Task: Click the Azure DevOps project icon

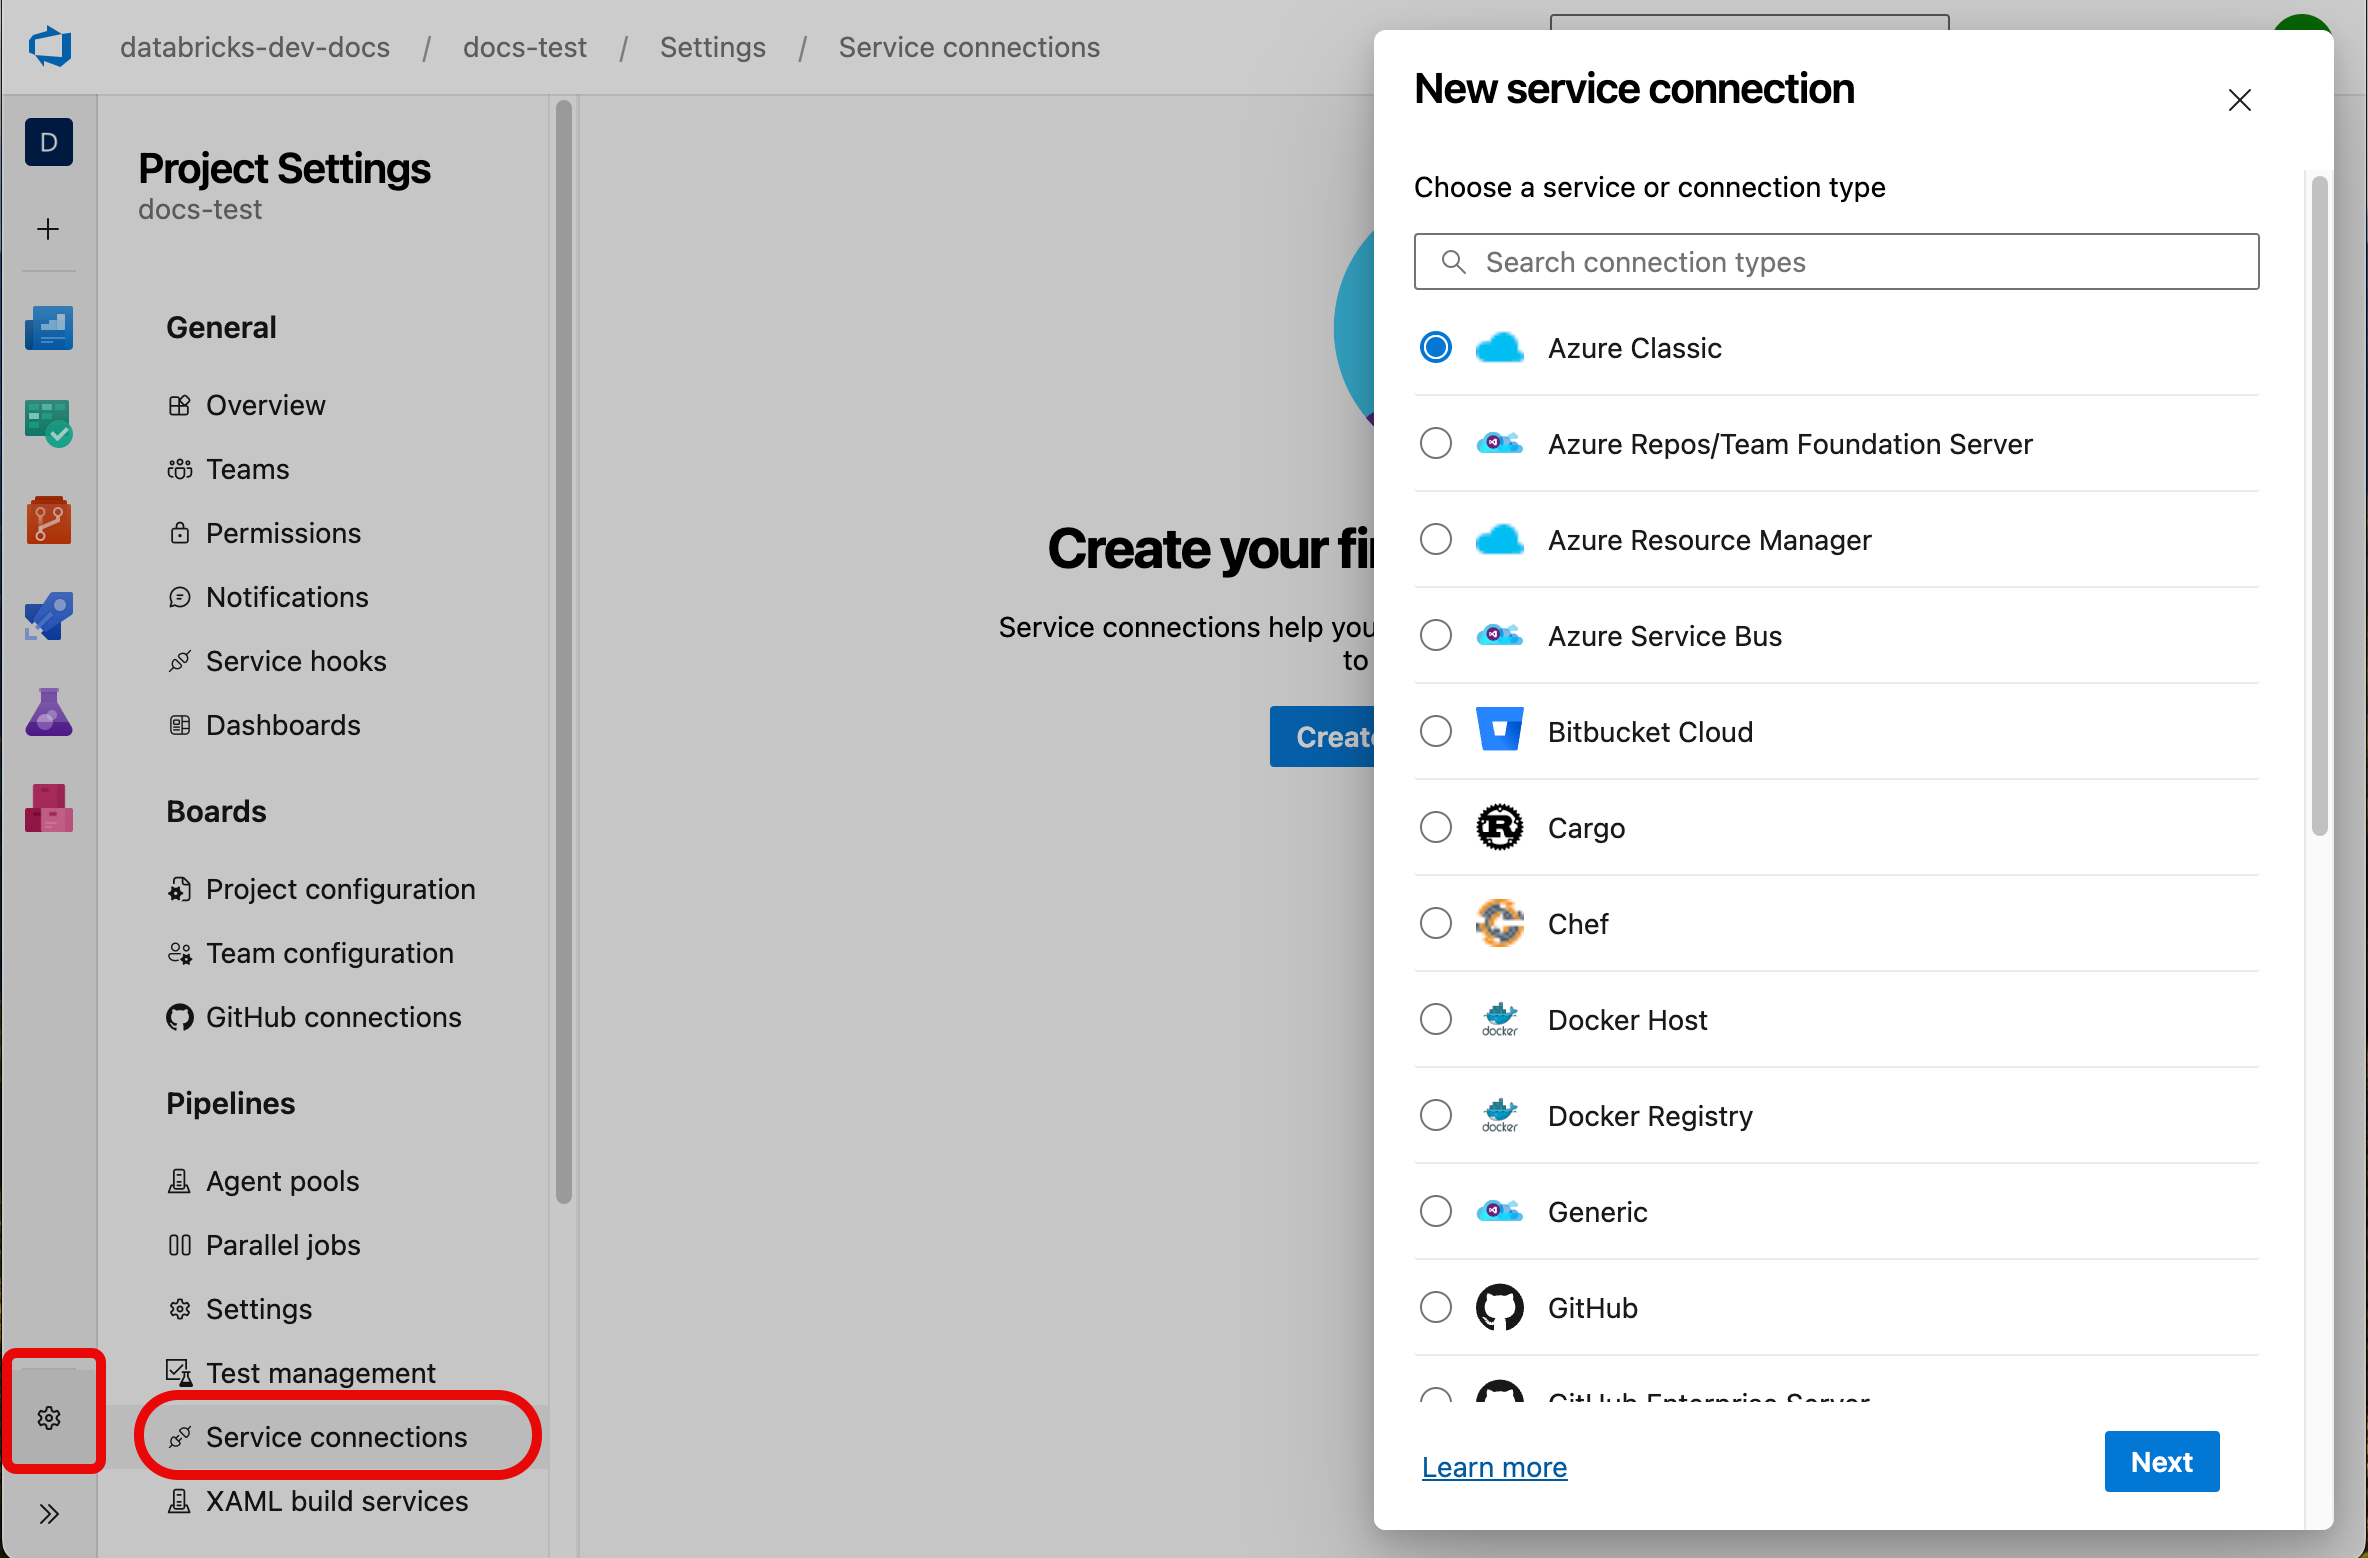Action: click(47, 139)
